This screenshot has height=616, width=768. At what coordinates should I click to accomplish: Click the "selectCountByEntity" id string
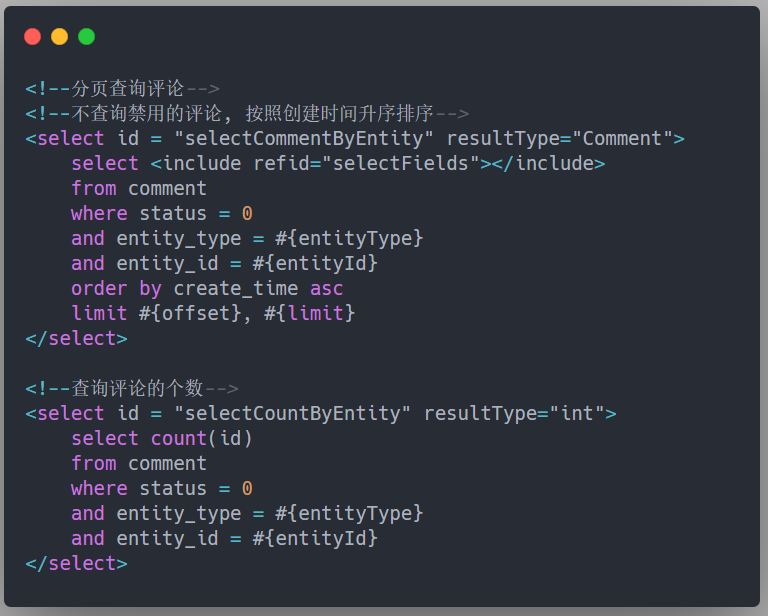[x=292, y=414]
